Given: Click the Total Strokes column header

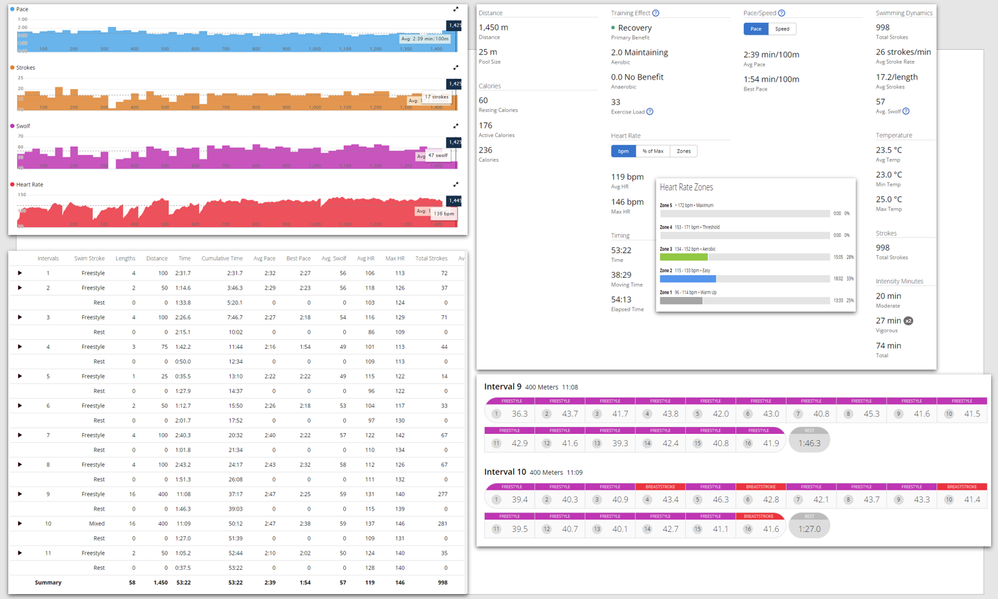Looking at the screenshot, I should (x=431, y=258).
